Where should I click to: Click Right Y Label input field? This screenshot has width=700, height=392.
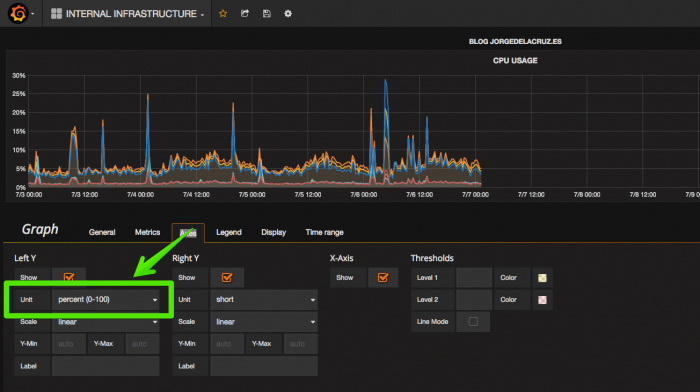tap(264, 366)
